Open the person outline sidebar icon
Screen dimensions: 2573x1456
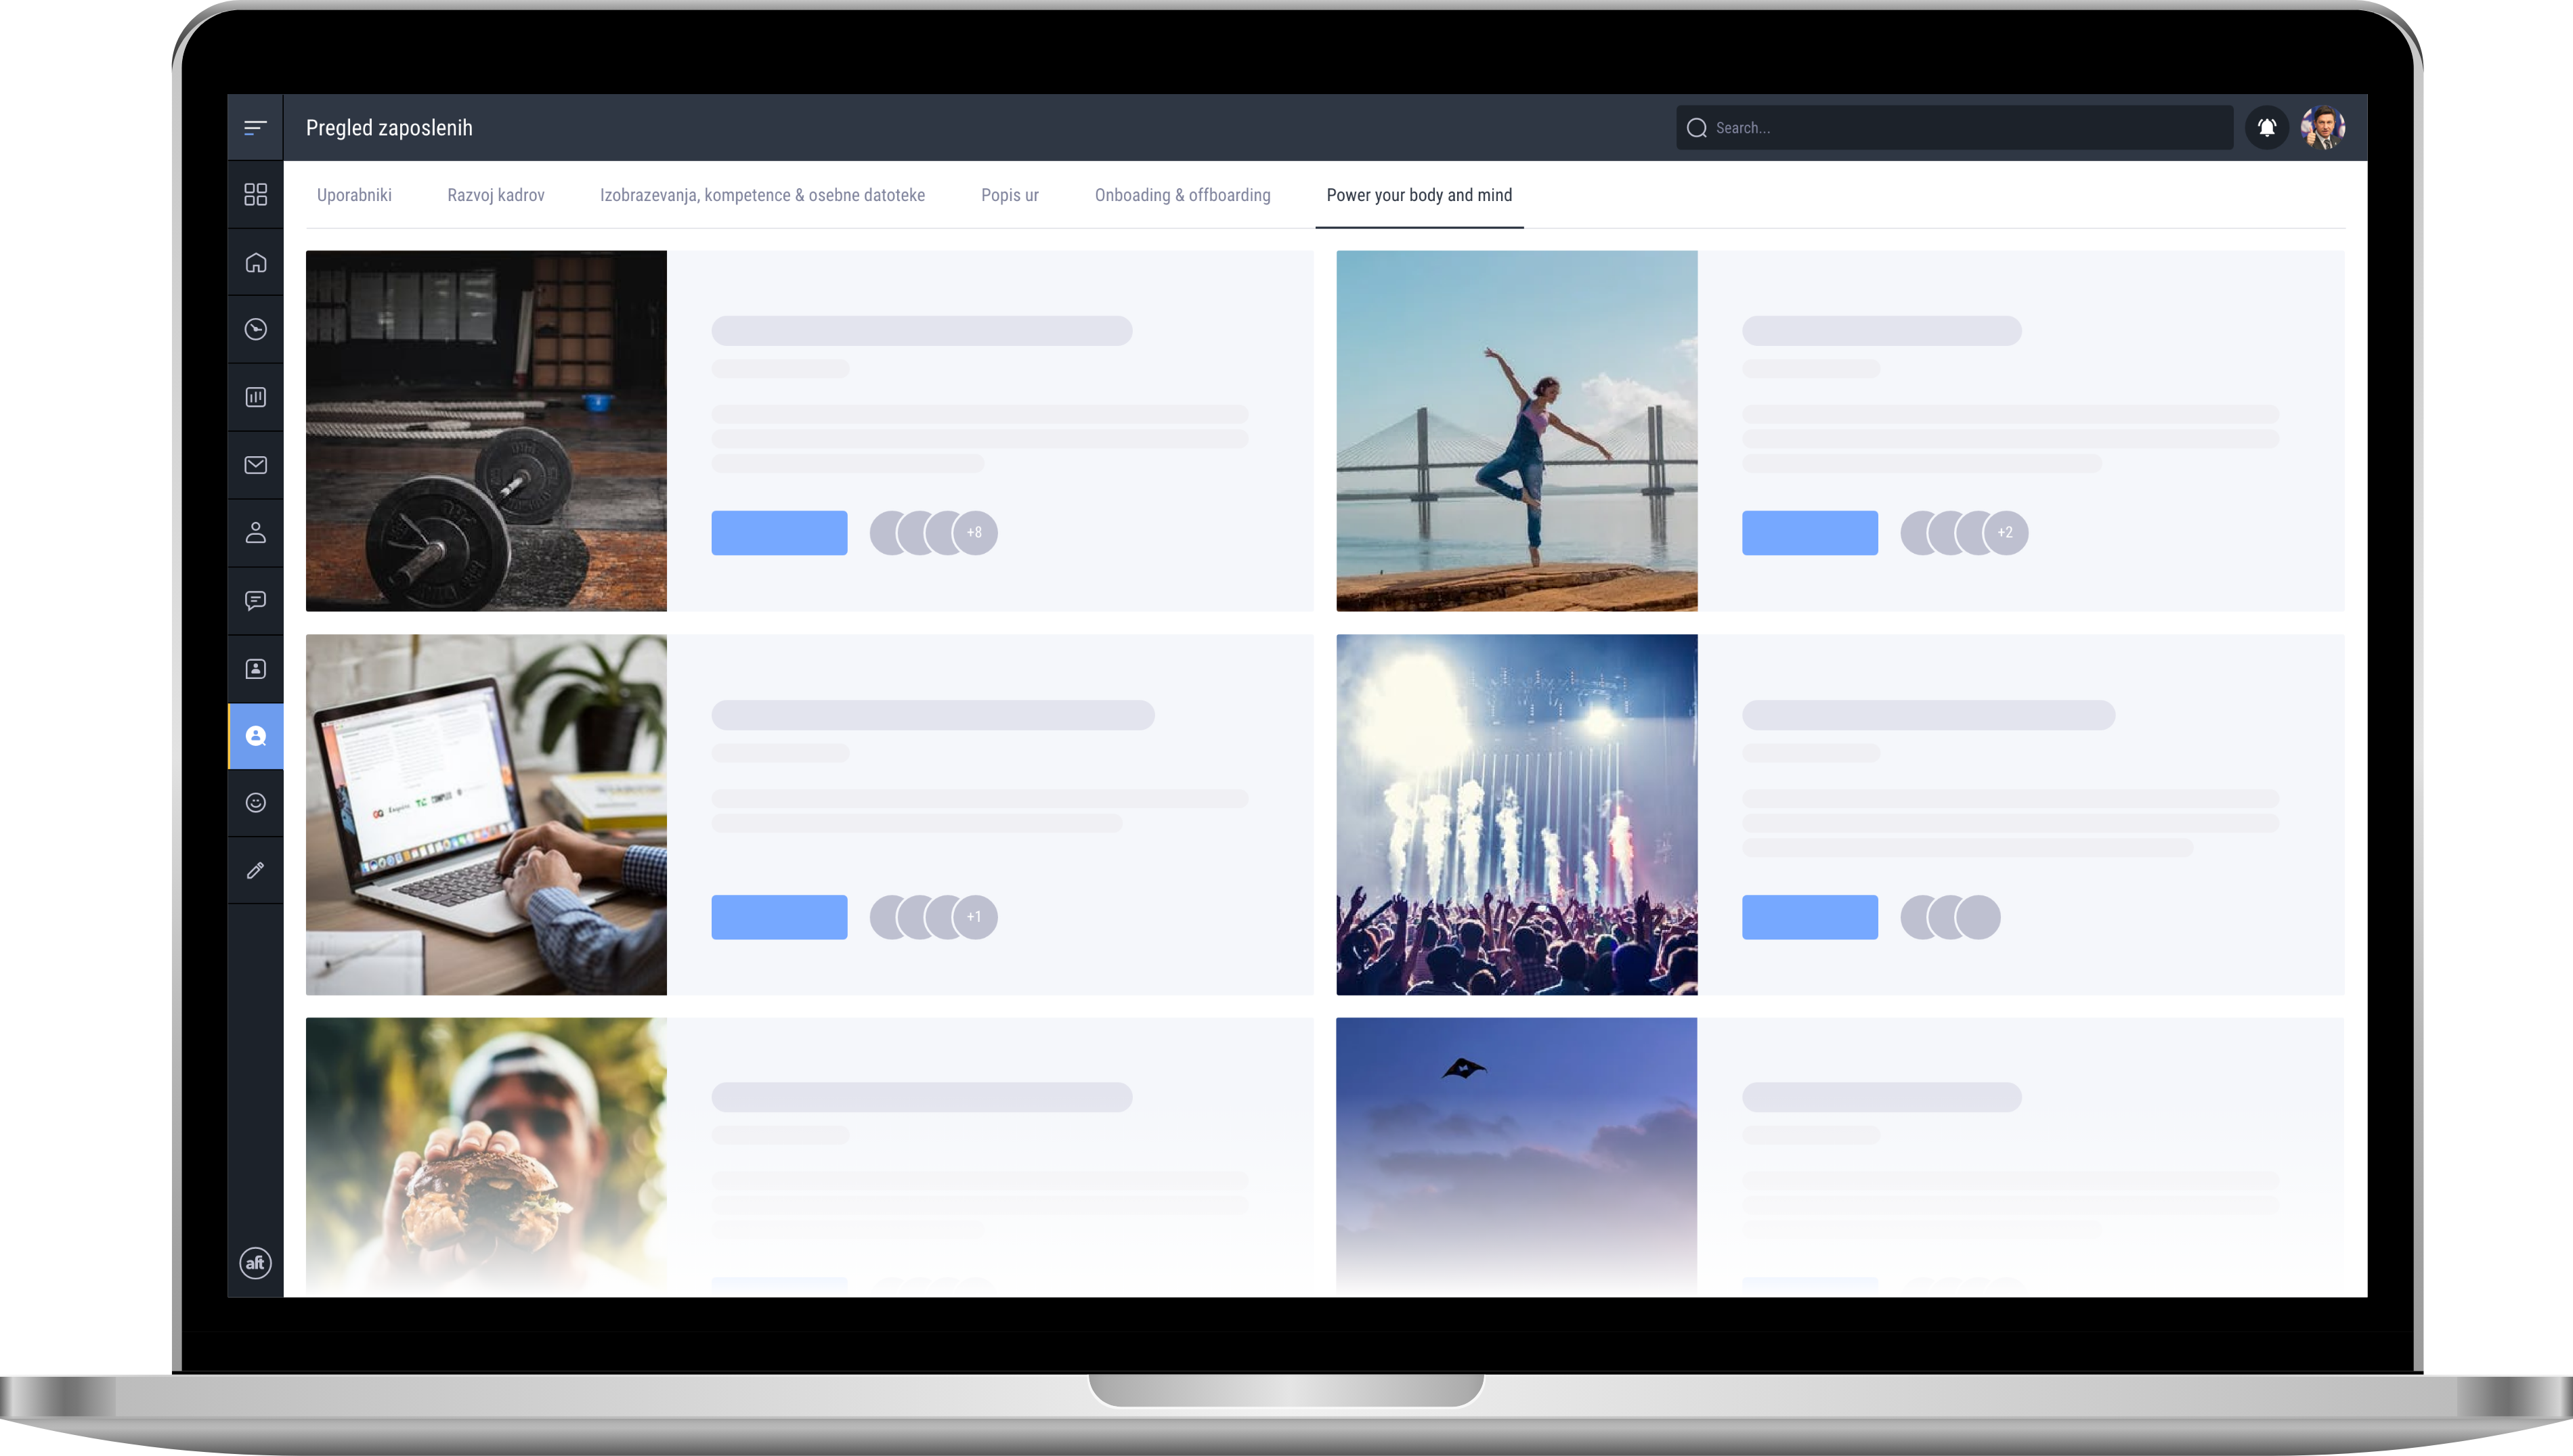(255, 532)
